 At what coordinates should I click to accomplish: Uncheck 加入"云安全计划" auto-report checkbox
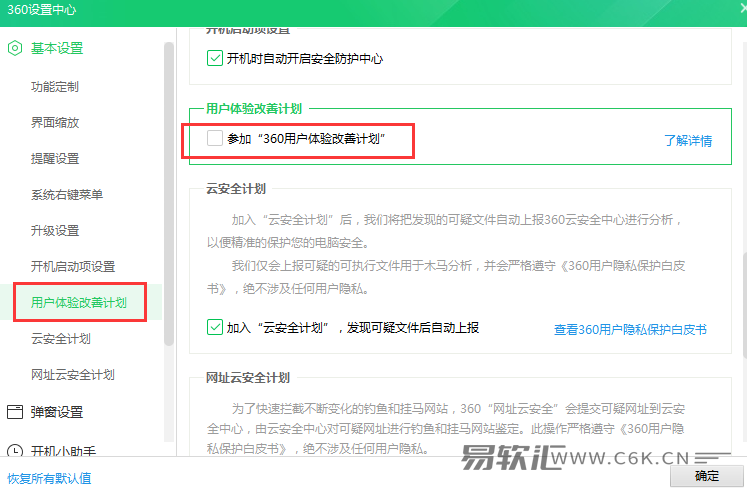[215, 327]
